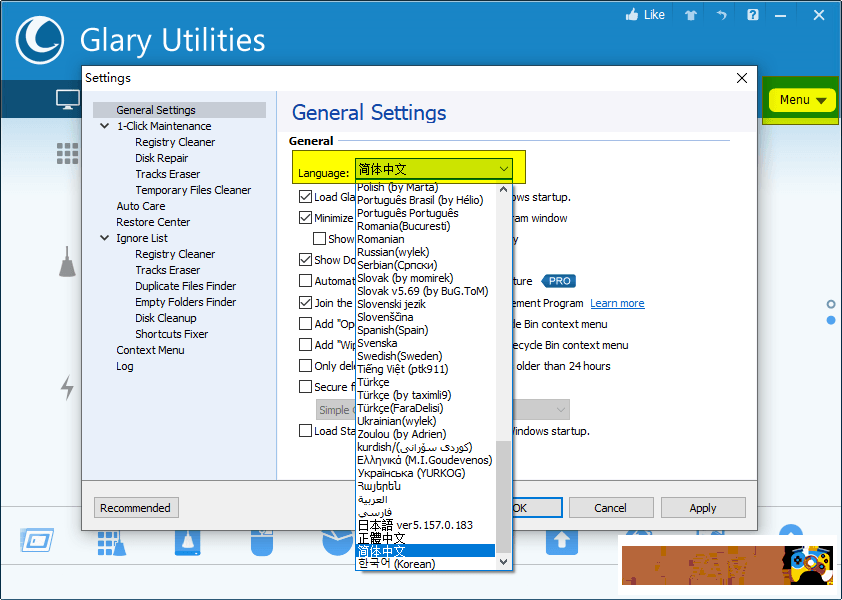Choose 正體中文 in language list

pos(381,538)
